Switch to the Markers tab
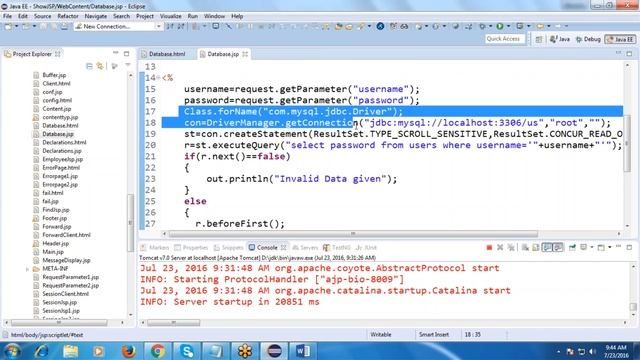Image resolution: width=640 pixels, height=360 pixels. click(x=155, y=248)
